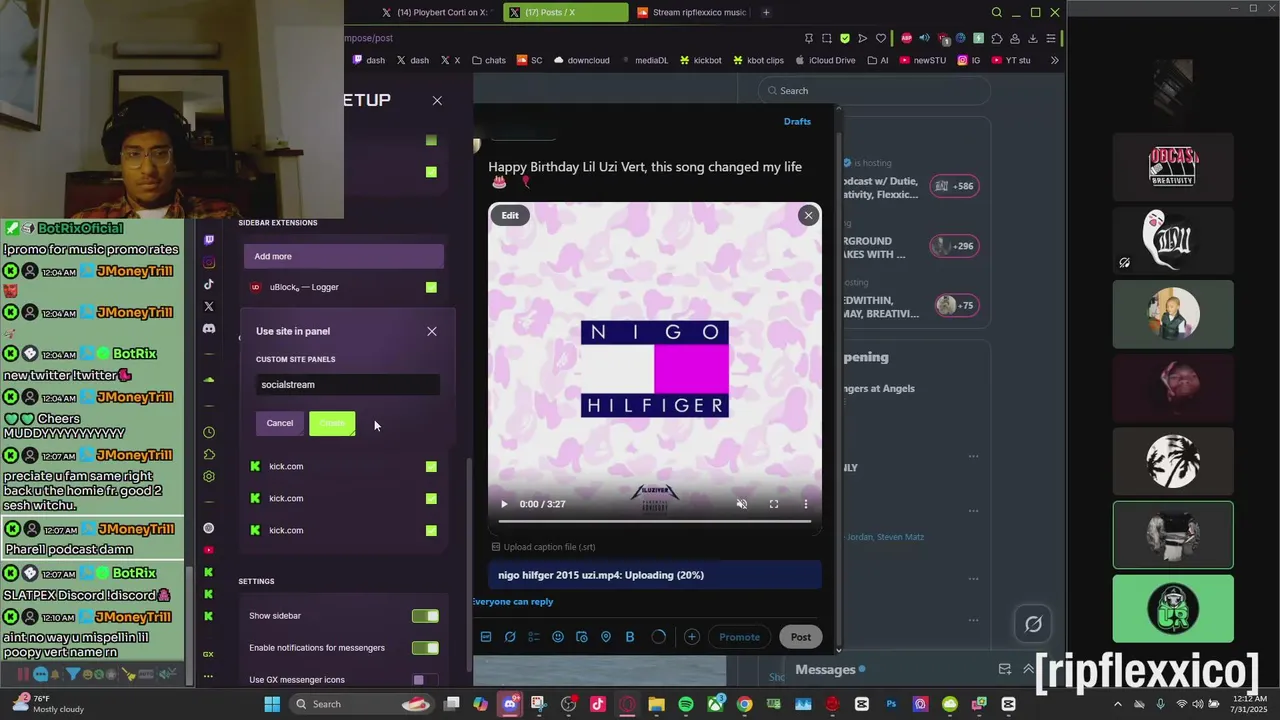
Task: Open the AI bookmark folder
Action: (x=878, y=60)
